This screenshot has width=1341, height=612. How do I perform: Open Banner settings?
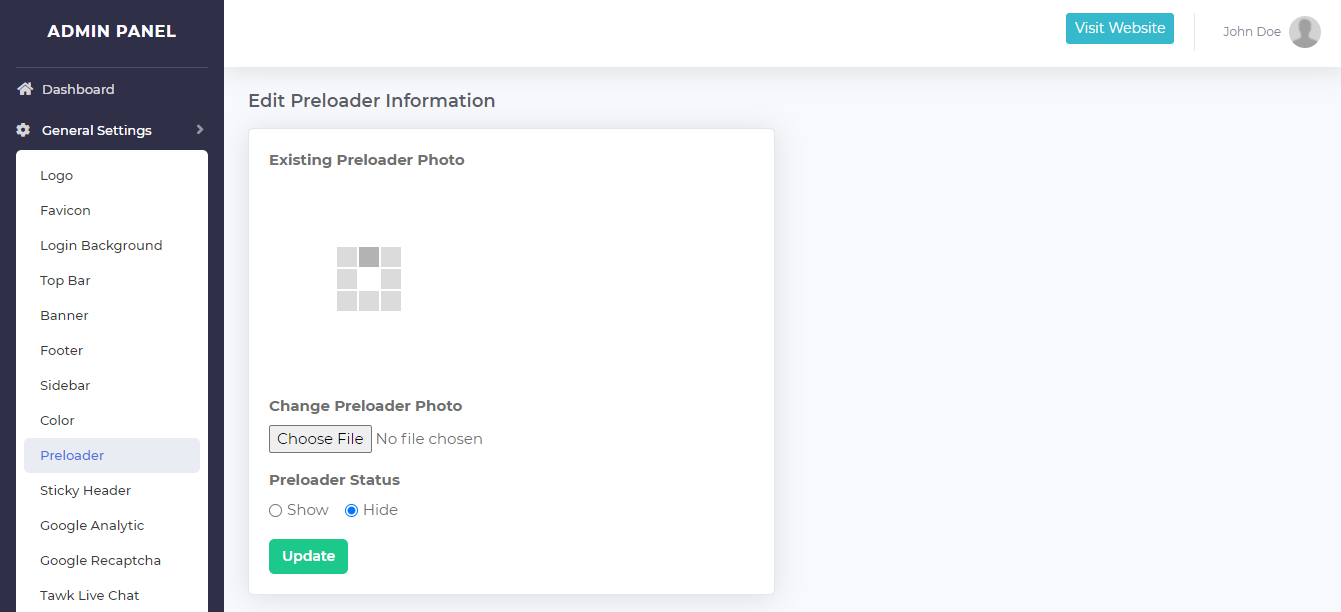64,316
